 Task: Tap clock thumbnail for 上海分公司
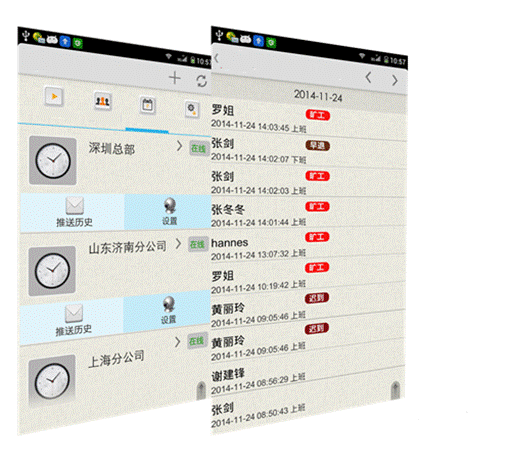pyautogui.click(x=52, y=381)
